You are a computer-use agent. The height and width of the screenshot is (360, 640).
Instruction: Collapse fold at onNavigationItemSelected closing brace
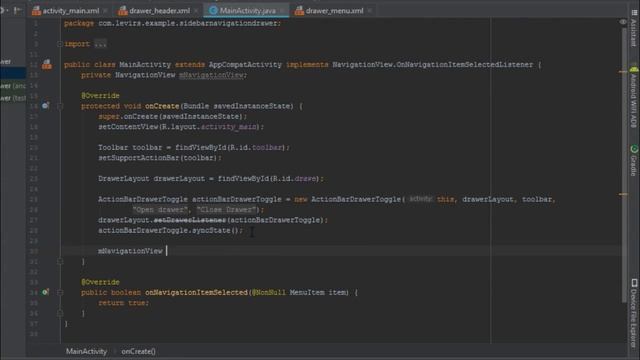[60, 313]
